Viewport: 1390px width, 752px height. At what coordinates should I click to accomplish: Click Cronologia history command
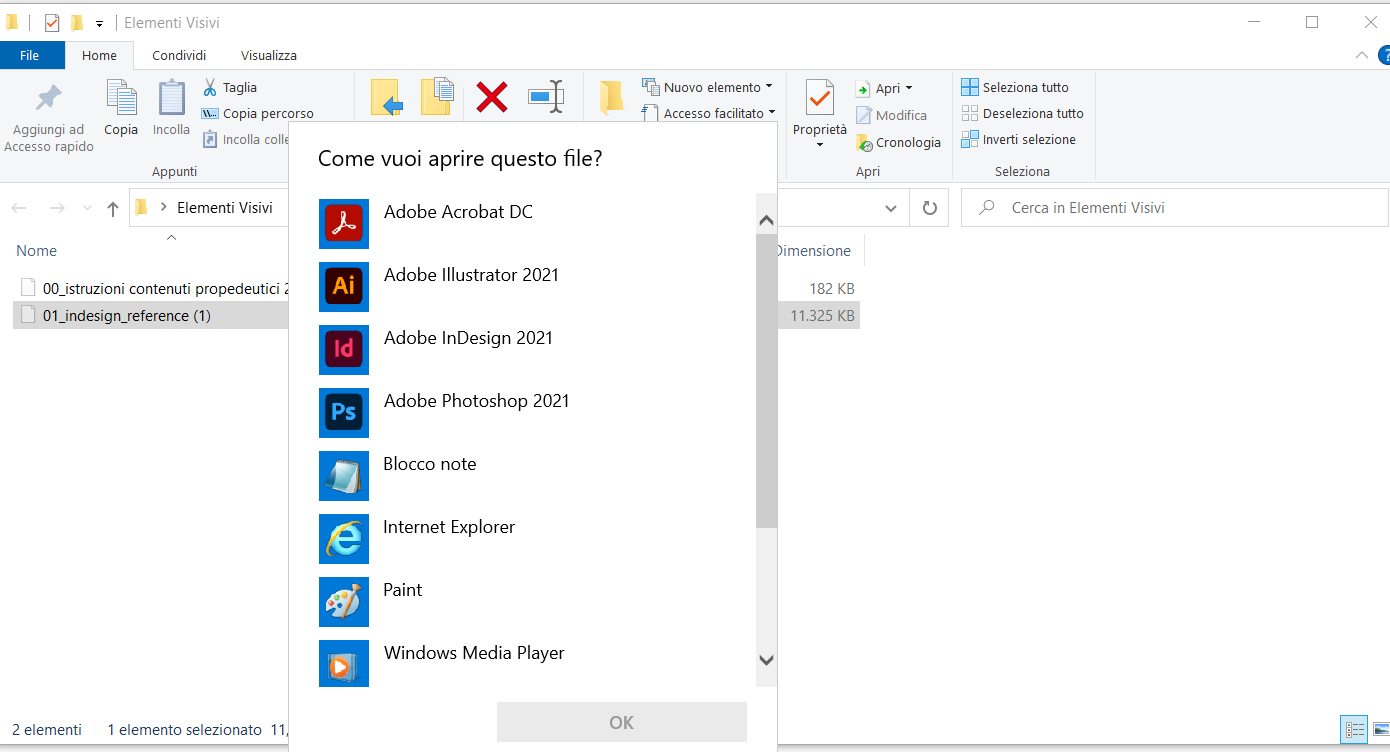(x=898, y=143)
